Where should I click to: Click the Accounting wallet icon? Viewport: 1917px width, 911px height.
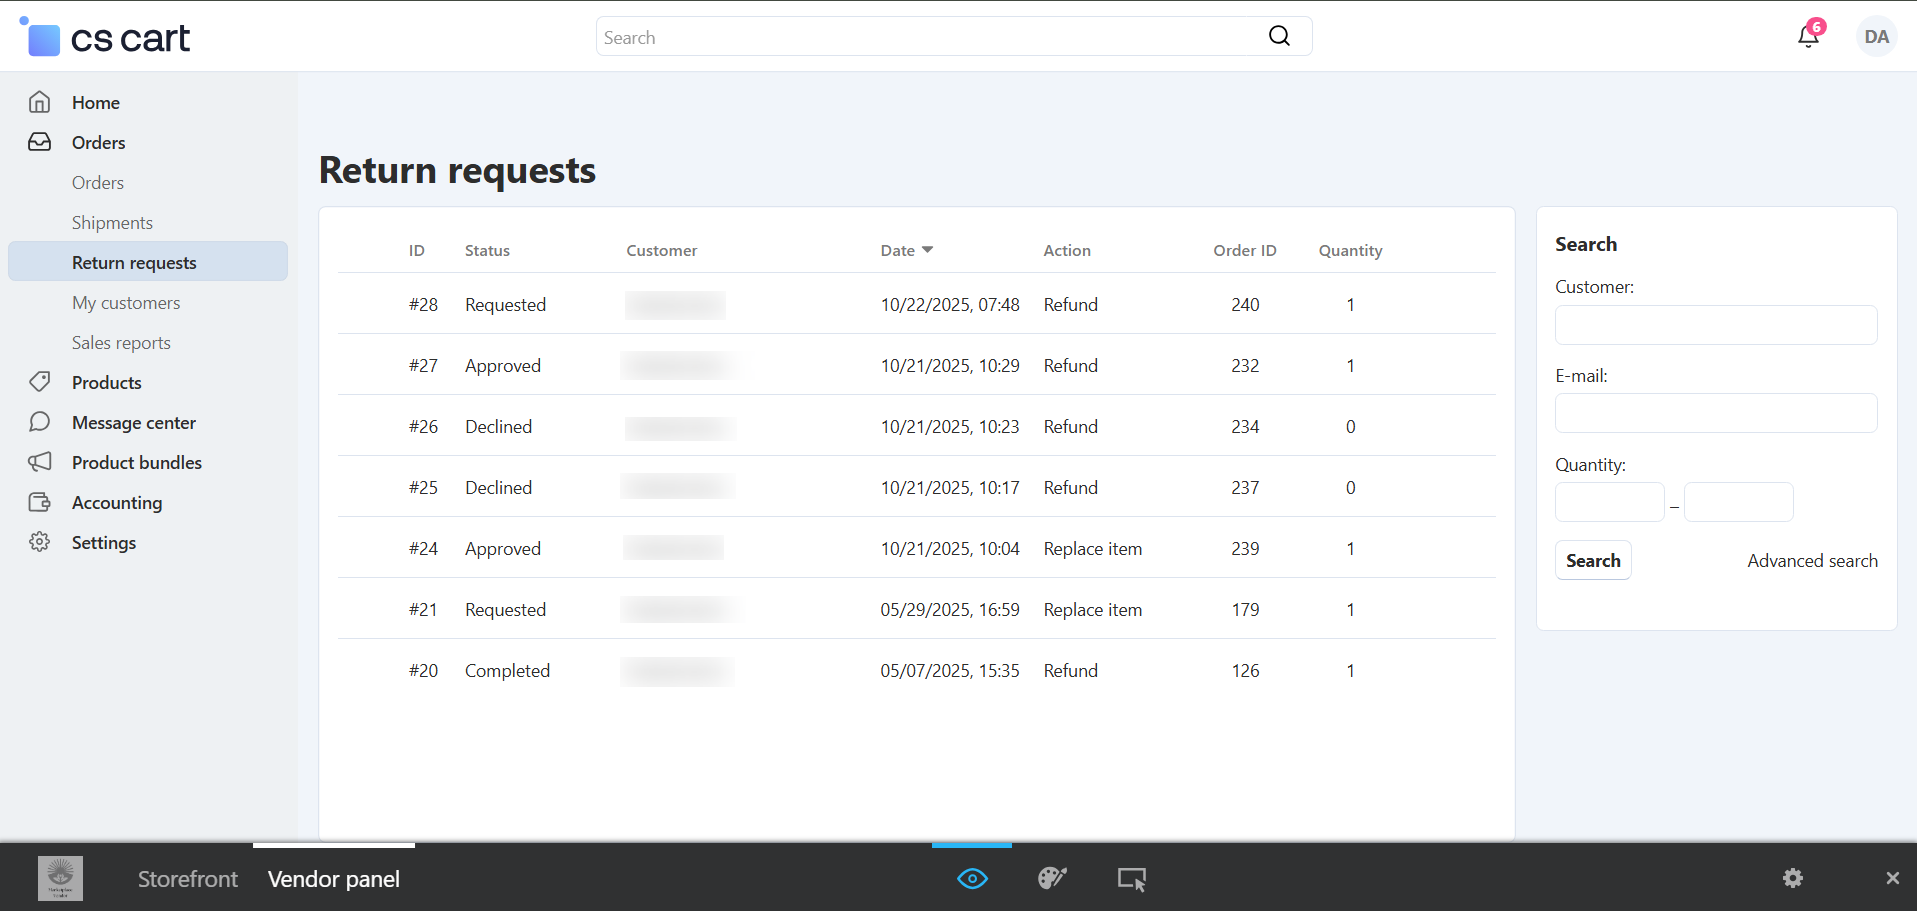click(40, 502)
